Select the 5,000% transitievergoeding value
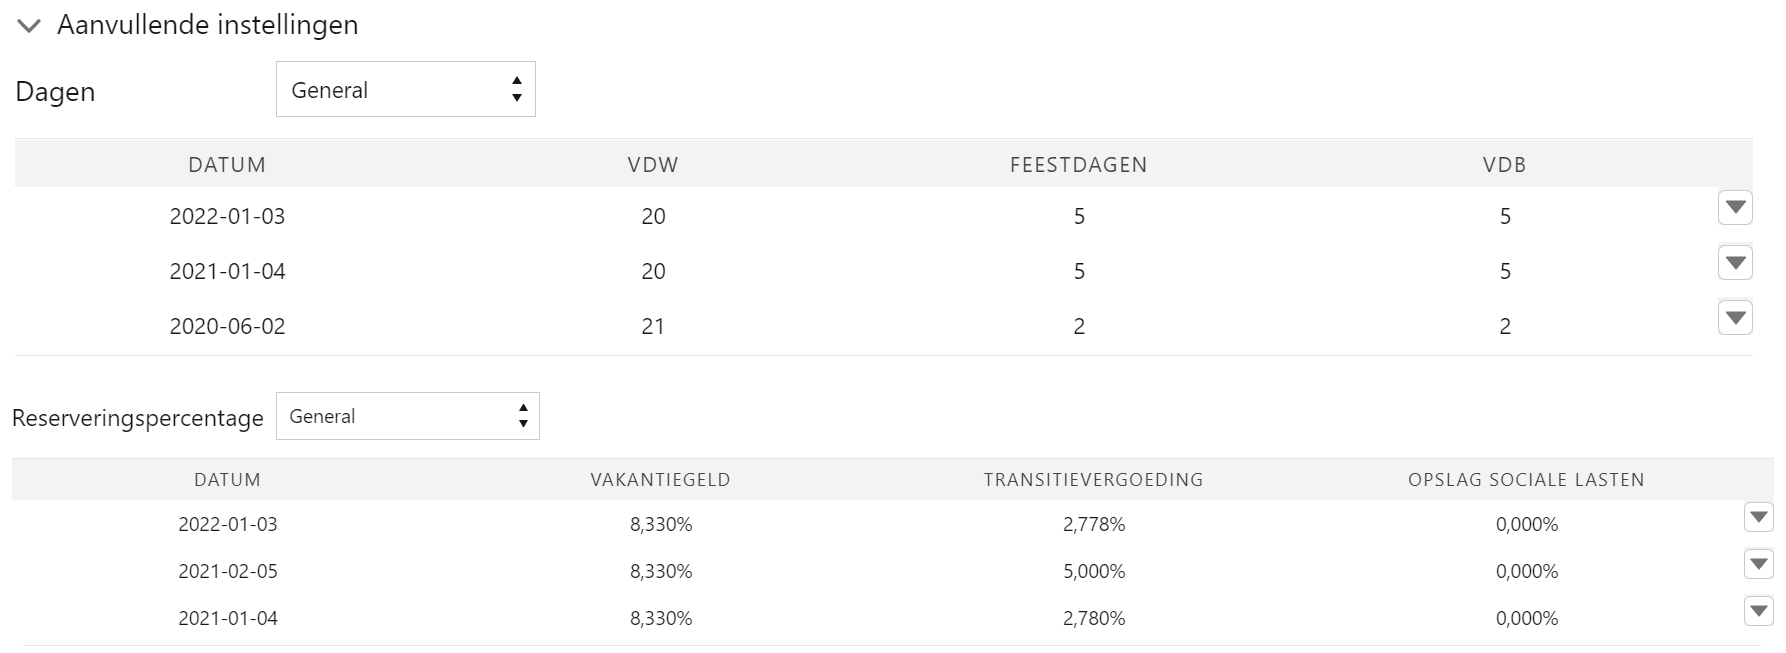1786x653 pixels. click(1094, 572)
